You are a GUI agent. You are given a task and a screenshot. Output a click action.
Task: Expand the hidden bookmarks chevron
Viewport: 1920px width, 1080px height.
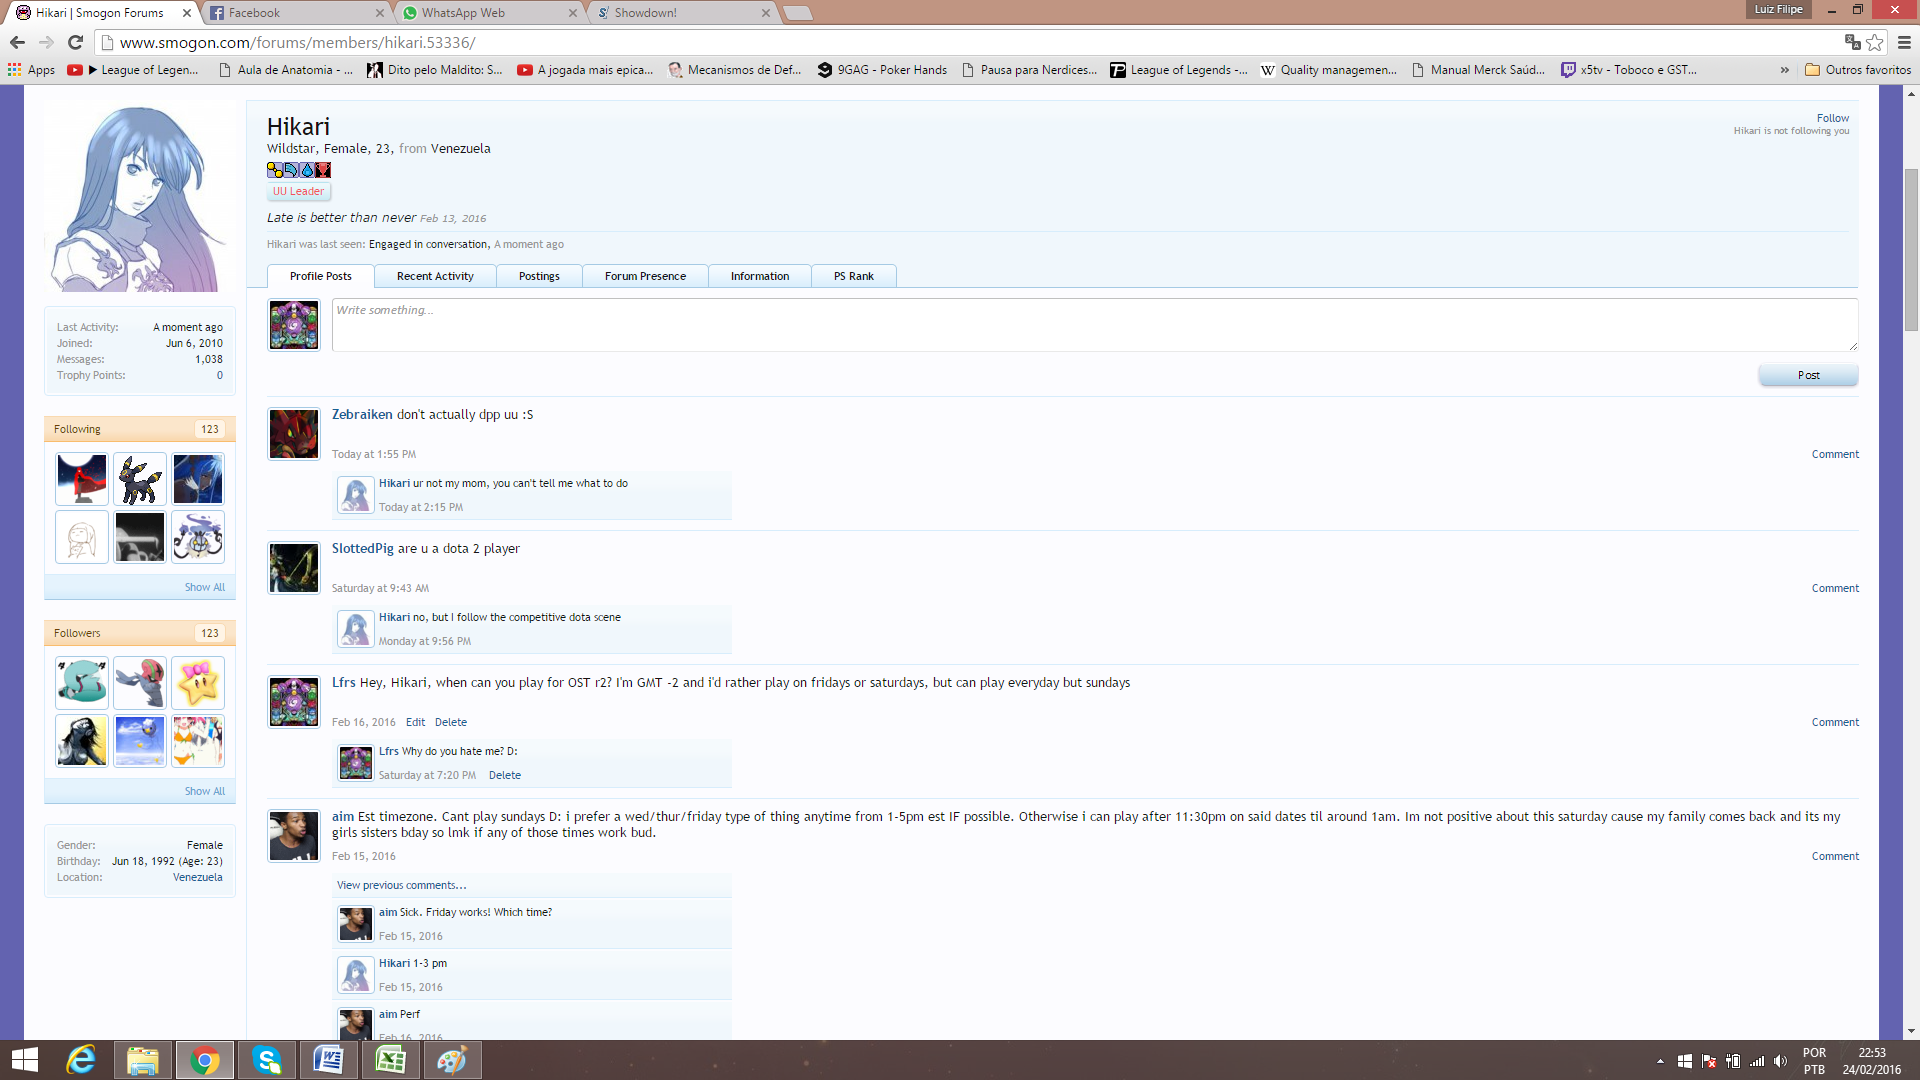click(x=1785, y=70)
